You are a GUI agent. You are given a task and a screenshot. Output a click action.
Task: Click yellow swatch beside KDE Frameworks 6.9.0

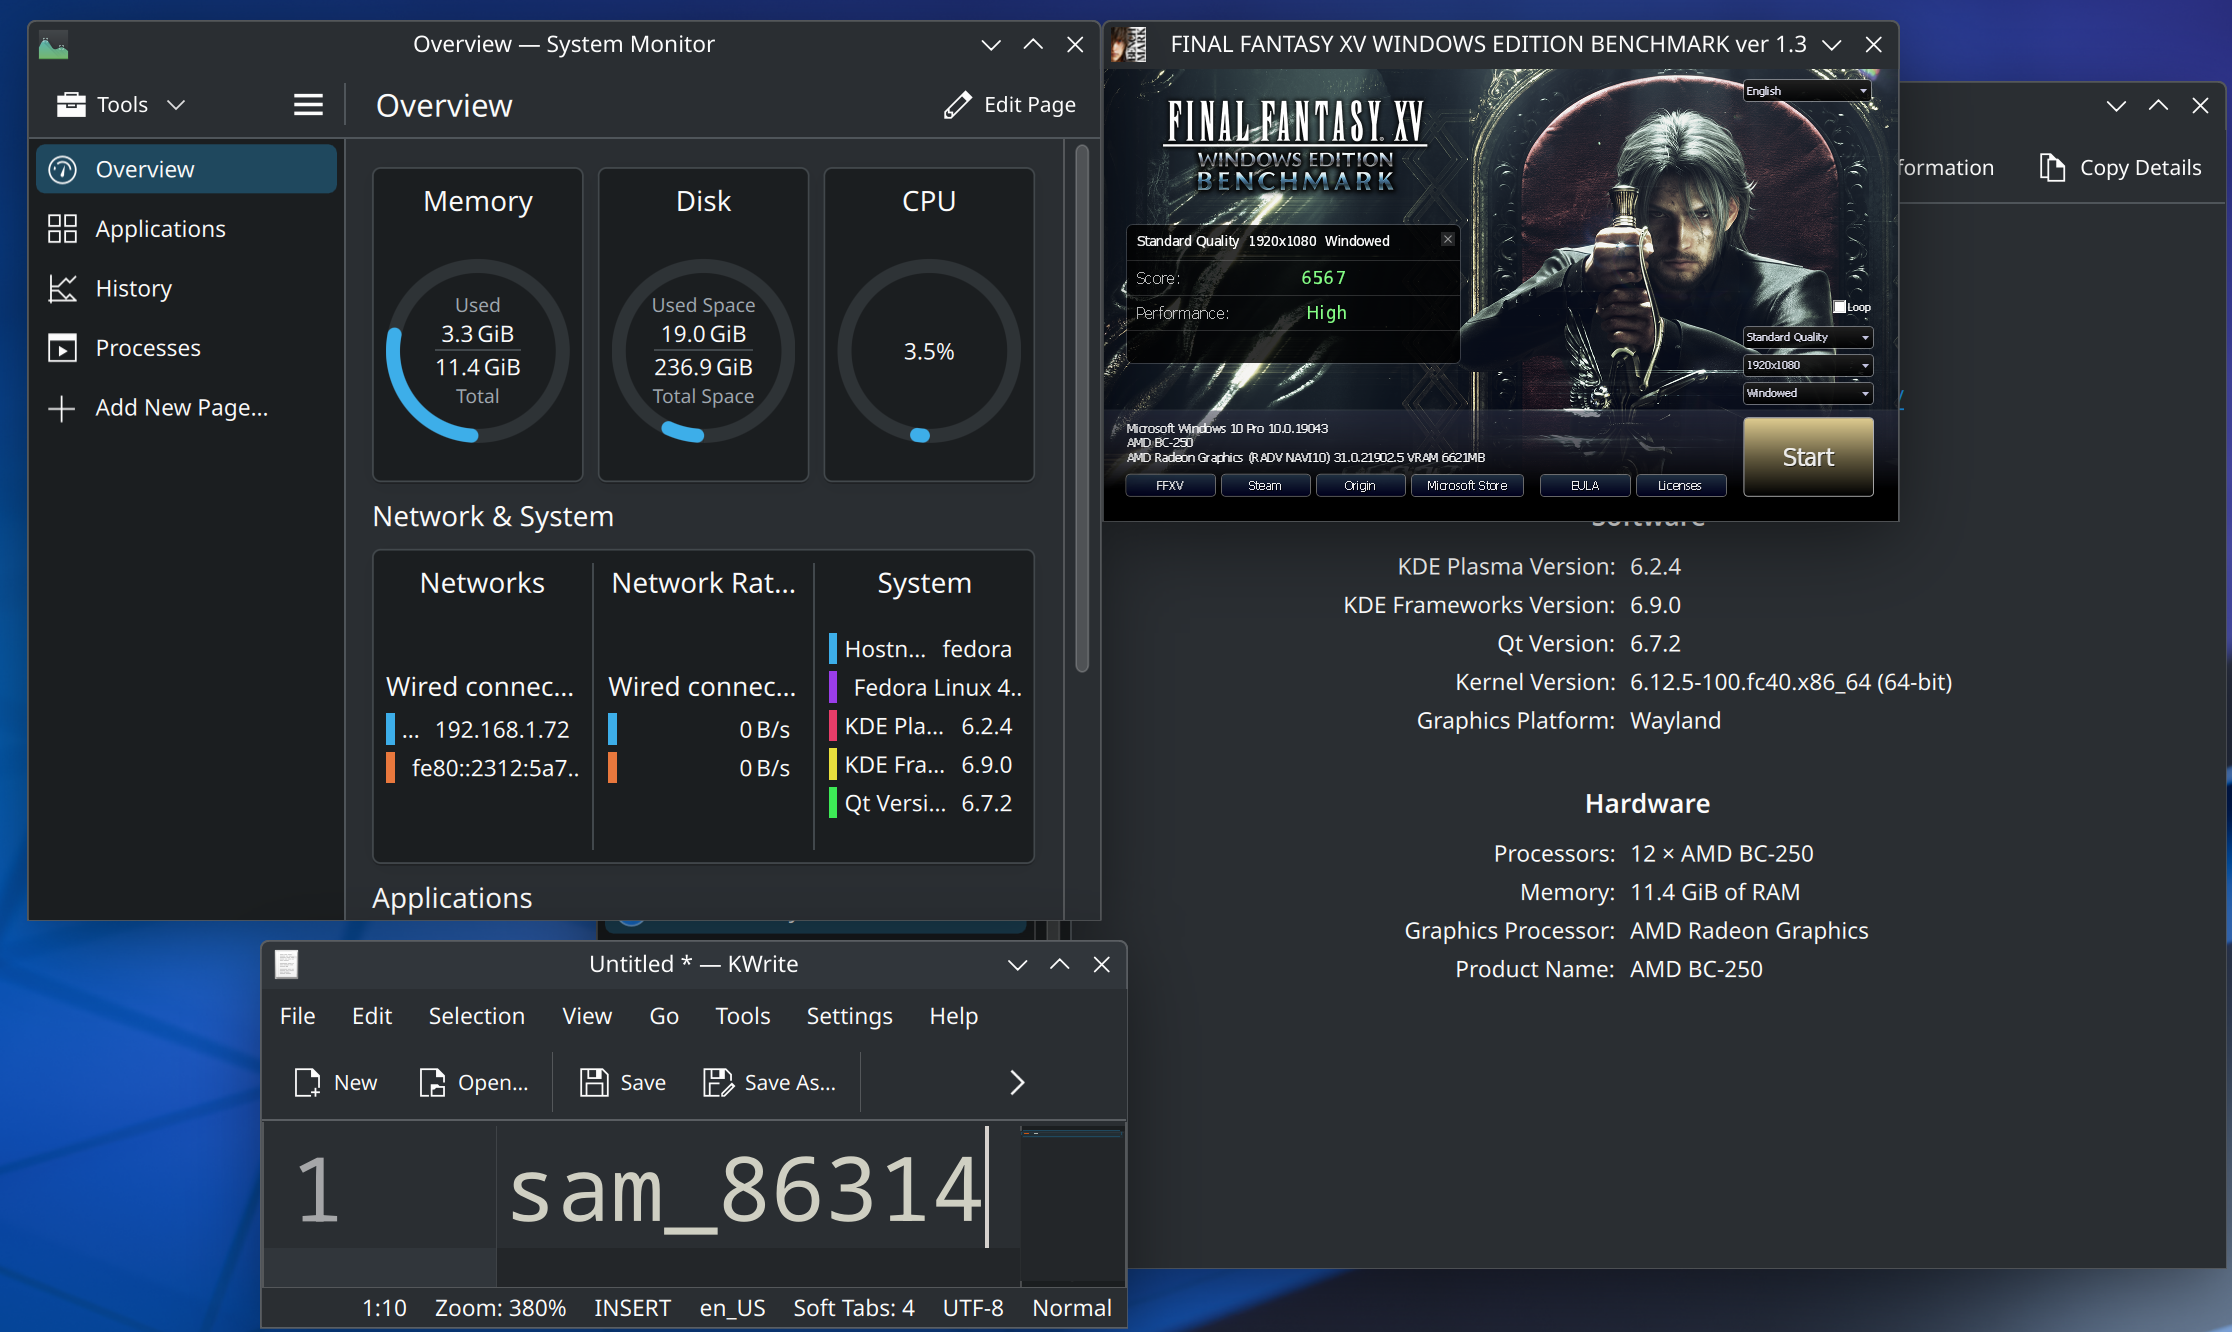pos(833,765)
